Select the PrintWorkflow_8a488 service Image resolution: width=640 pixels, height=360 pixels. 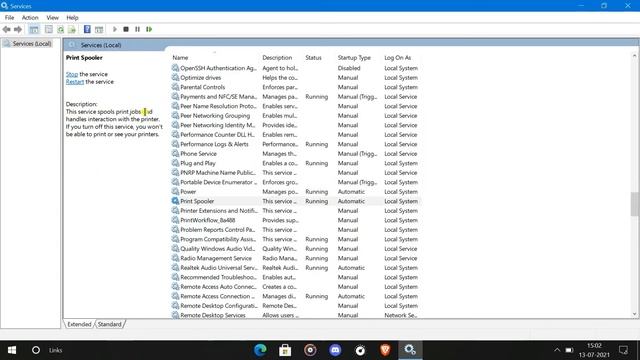[296, 220]
